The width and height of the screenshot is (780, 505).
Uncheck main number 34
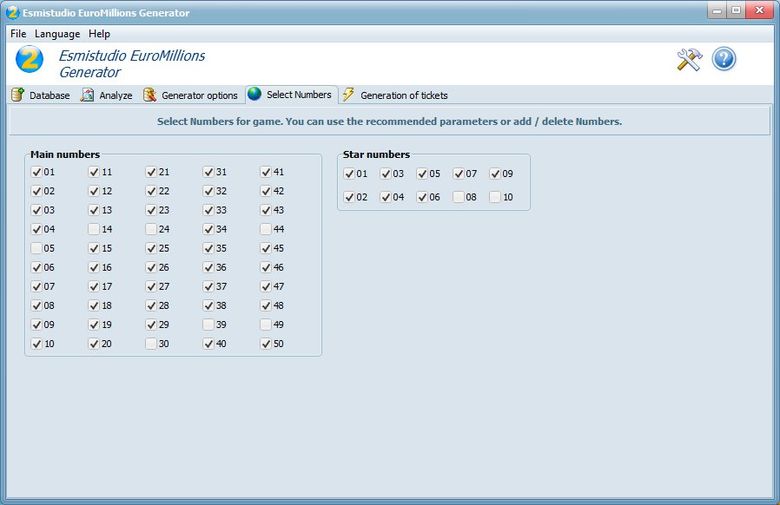tap(208, 229)
